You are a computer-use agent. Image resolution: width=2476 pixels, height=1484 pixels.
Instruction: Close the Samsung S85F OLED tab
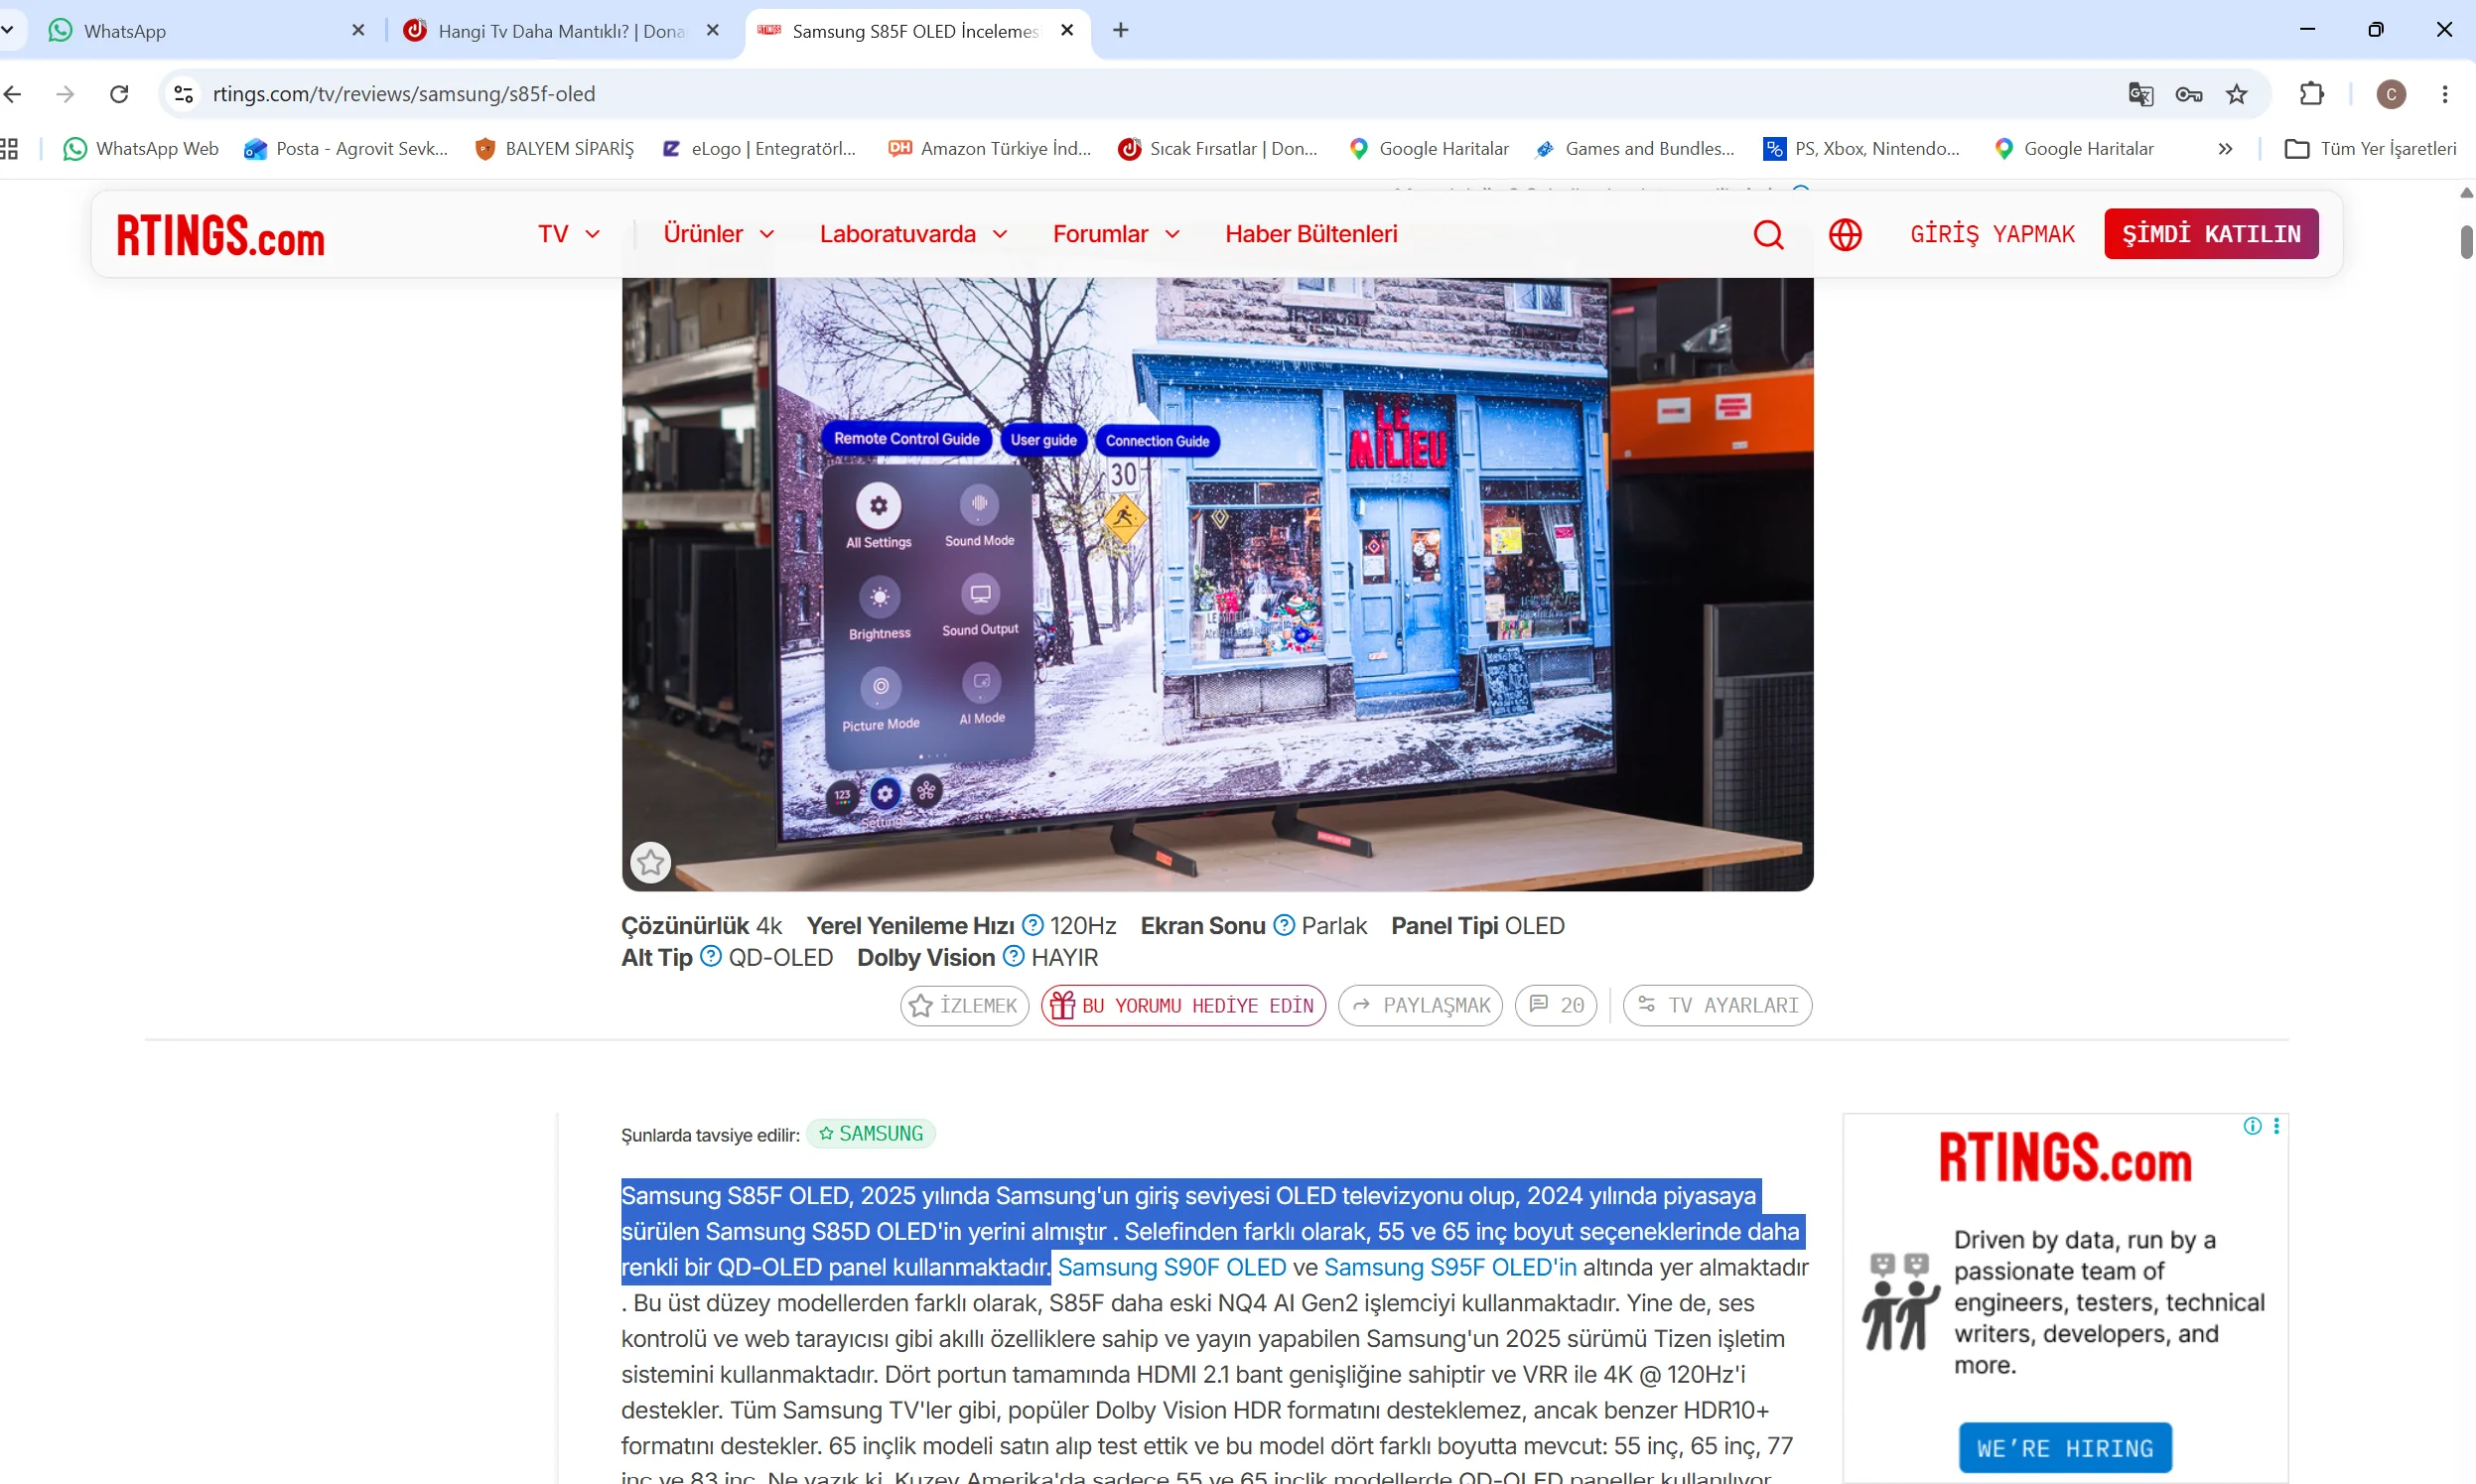pyautogui.click(x=1067, y=31)
